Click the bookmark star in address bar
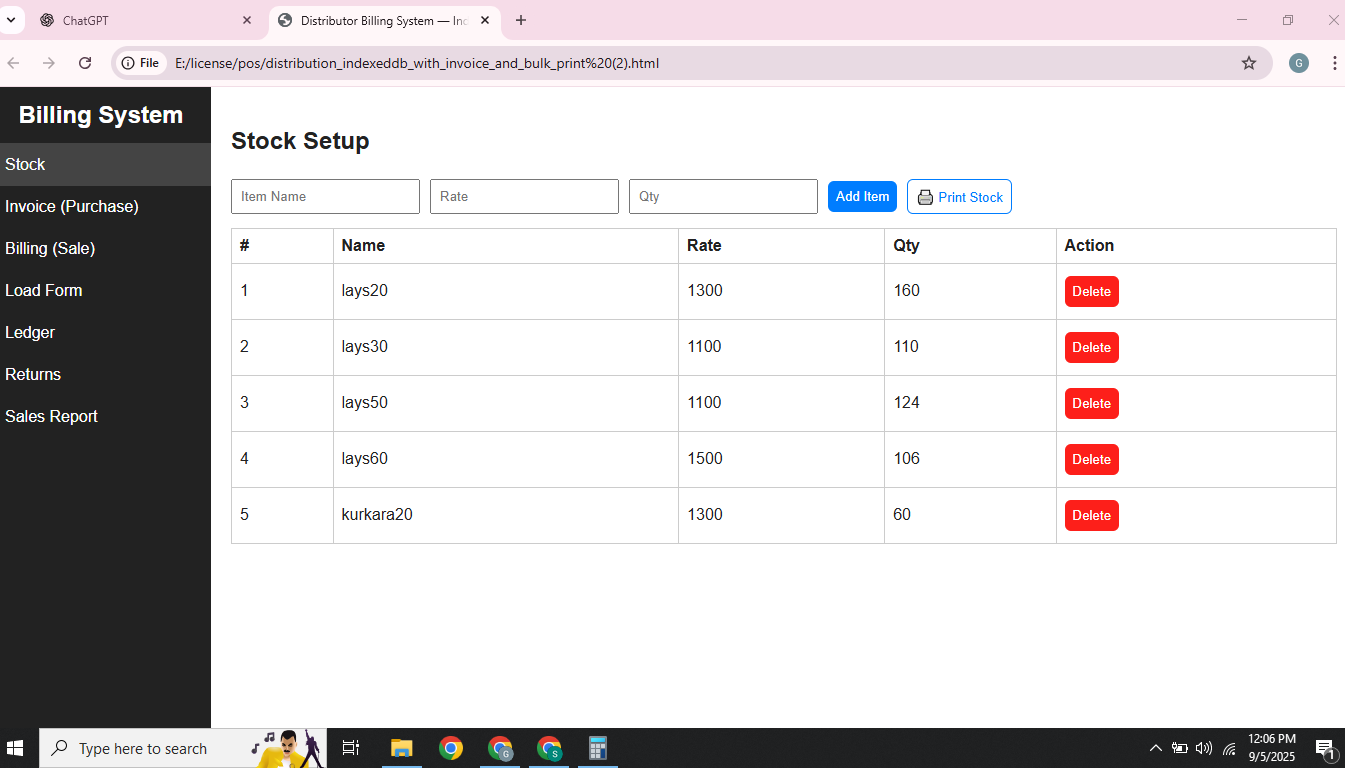The height and width of the screenshot is (768, 1345). point(1248,62)
